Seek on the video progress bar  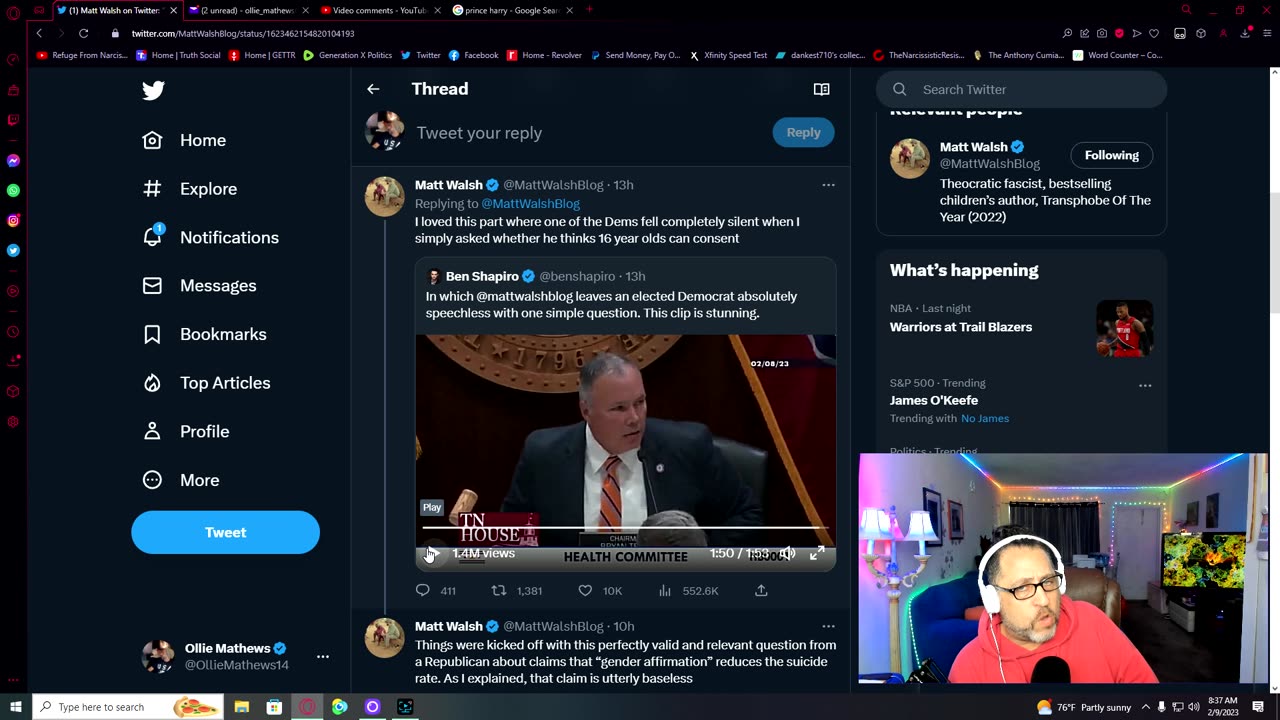625,527
